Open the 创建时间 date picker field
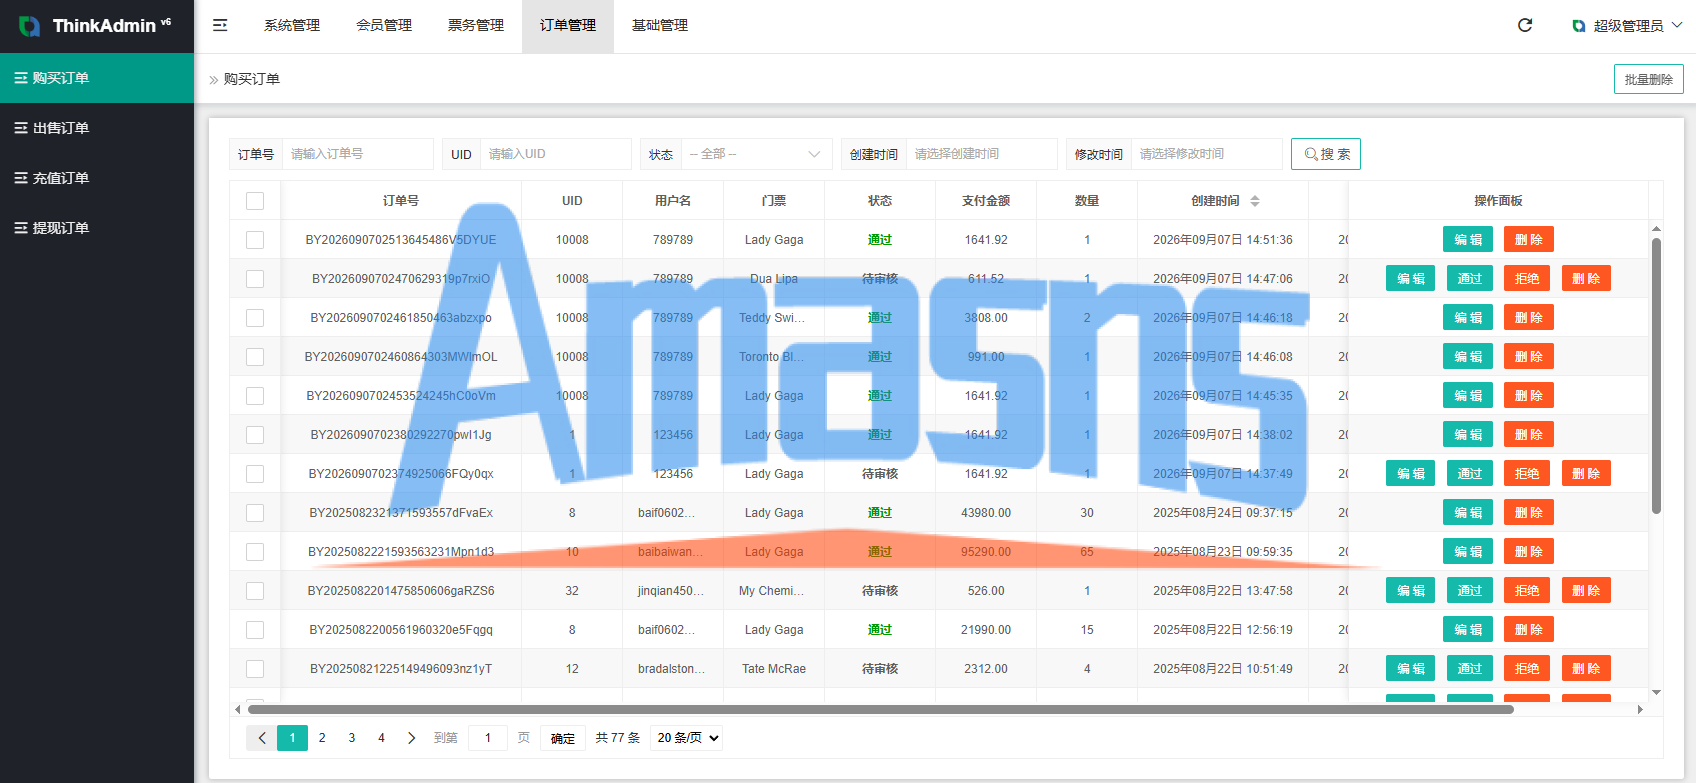The image size is (1696, 783). (981, 154)
